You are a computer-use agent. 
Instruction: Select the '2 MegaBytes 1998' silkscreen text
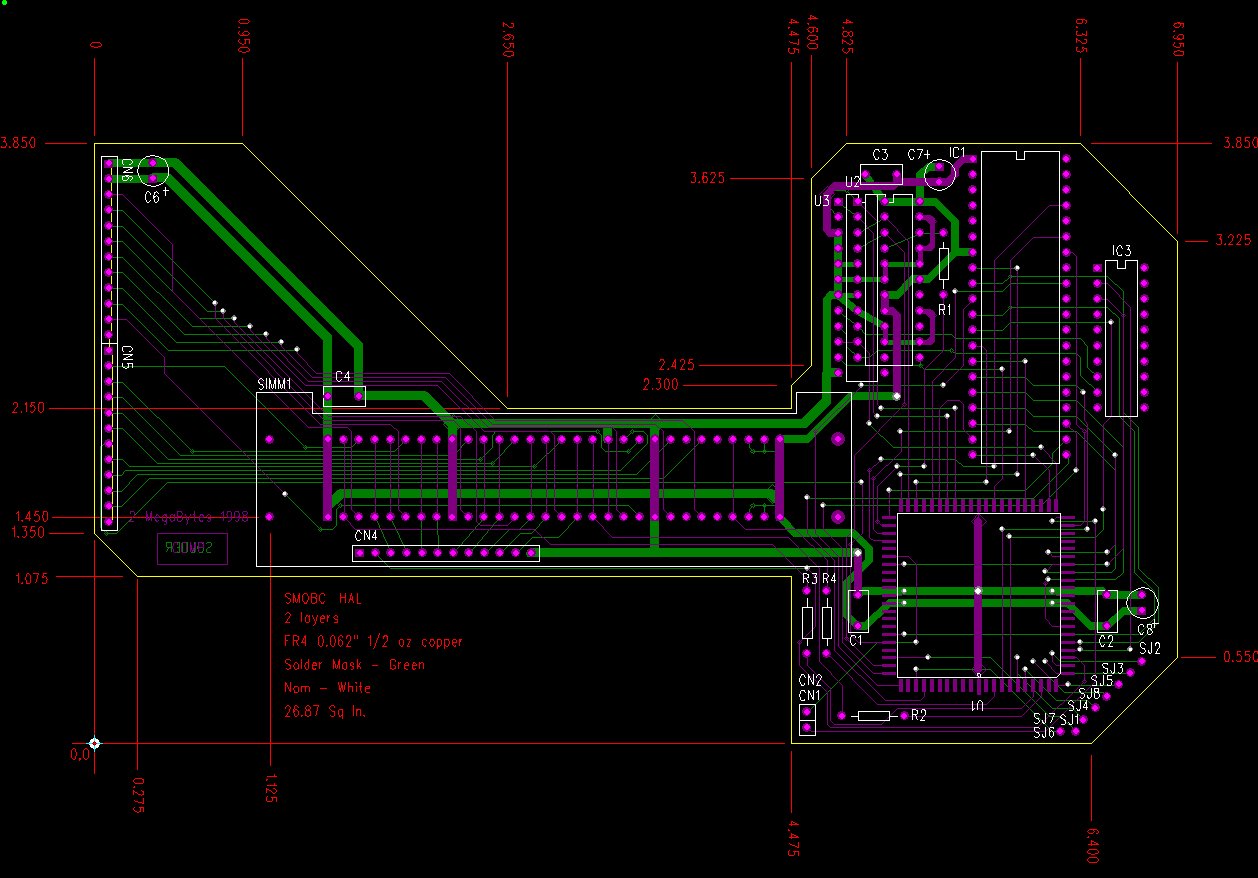pos(188,518)
